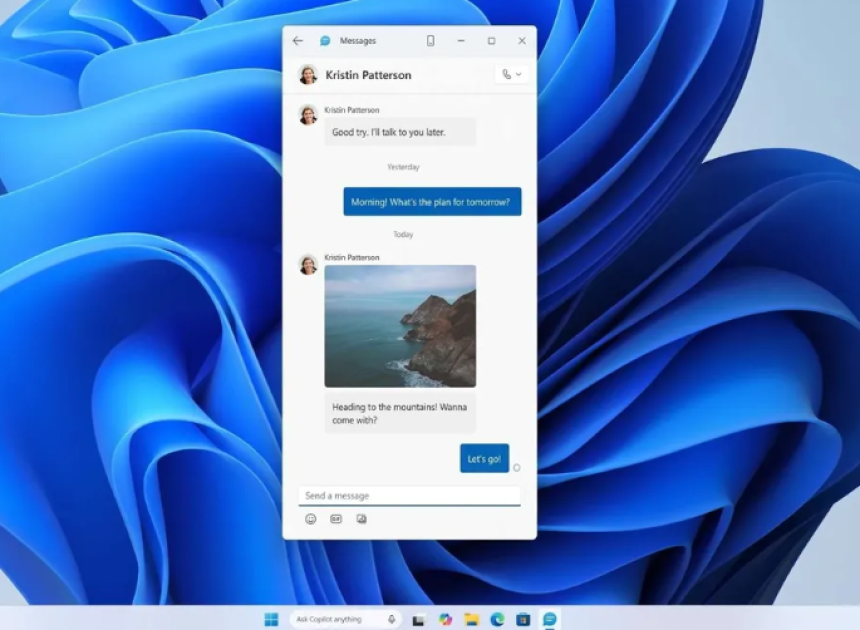Maximize the Messages window
The width and height of the screenshot is (860, 630).
click(x=491, y=41)
